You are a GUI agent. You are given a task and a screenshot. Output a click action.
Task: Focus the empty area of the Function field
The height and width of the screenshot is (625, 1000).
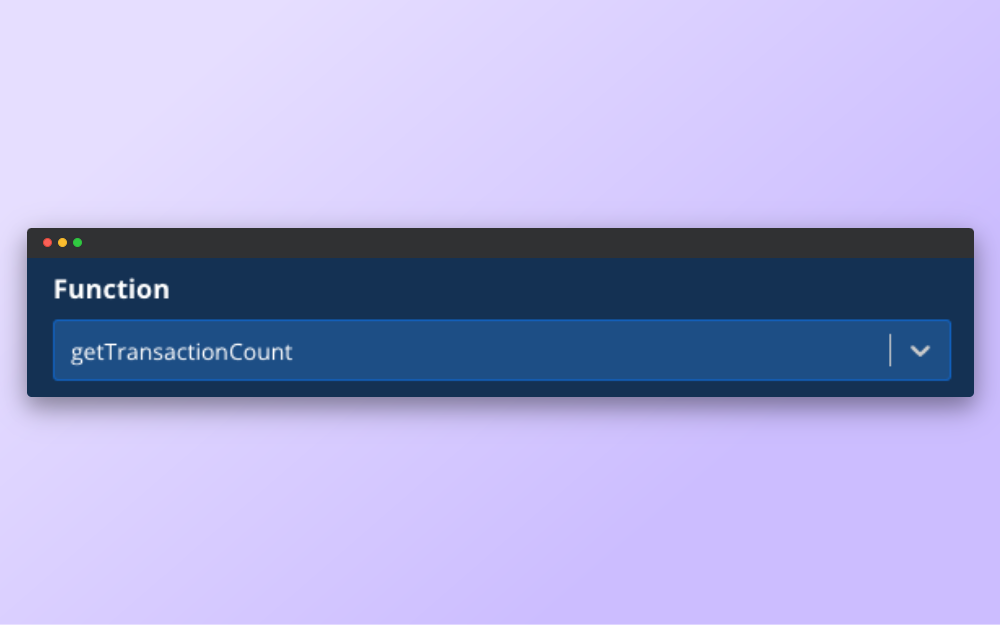pyautogui.click(x=587, y=350)
